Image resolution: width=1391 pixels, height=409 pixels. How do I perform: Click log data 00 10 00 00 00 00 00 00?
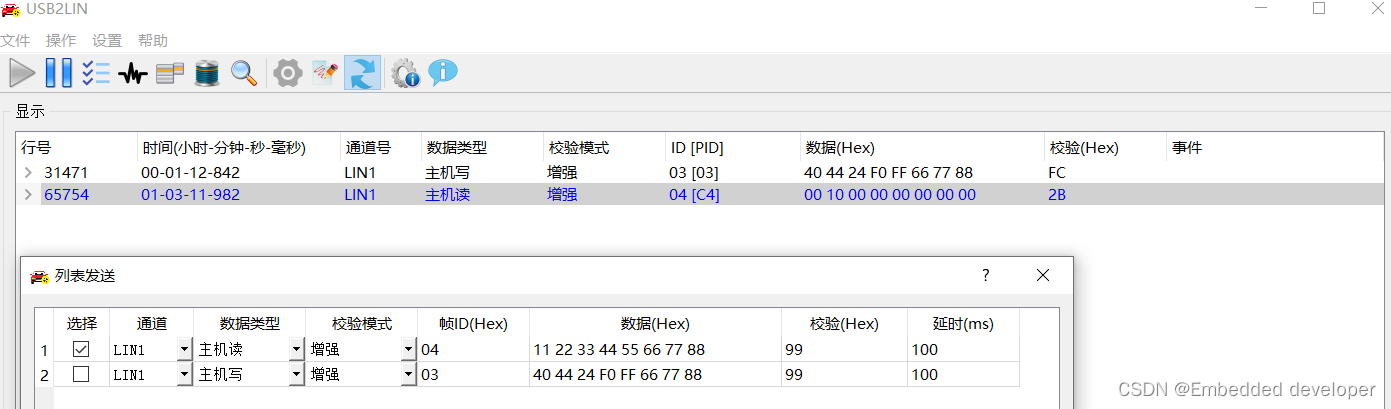(890, 195)
